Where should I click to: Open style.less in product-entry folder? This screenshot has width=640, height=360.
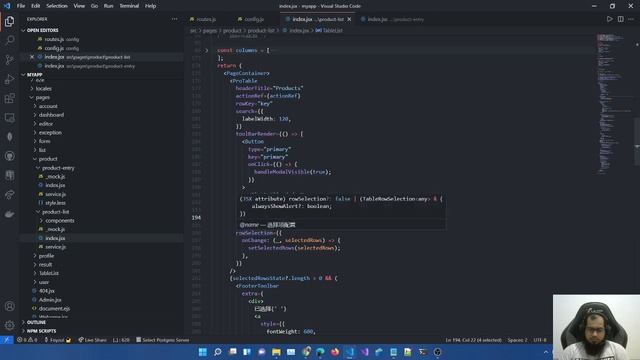coord(55,203)
